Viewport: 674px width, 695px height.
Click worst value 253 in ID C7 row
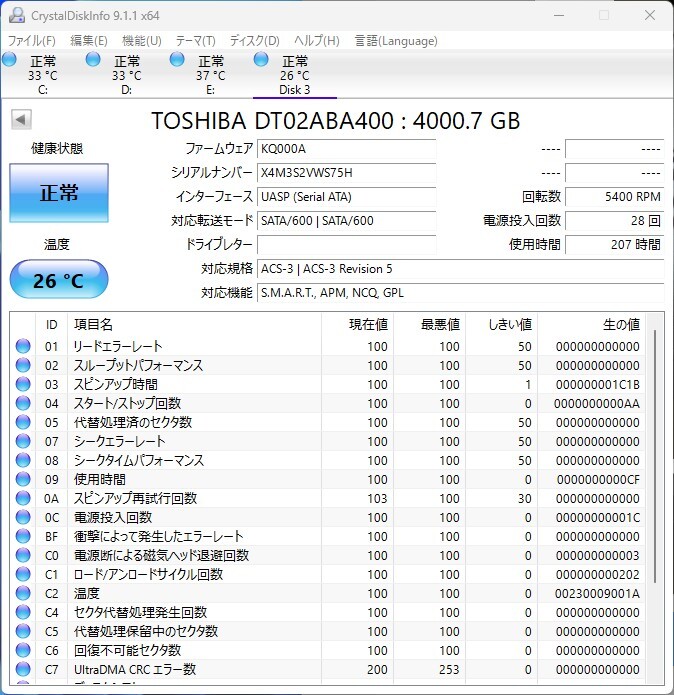[x=449, y=670]
